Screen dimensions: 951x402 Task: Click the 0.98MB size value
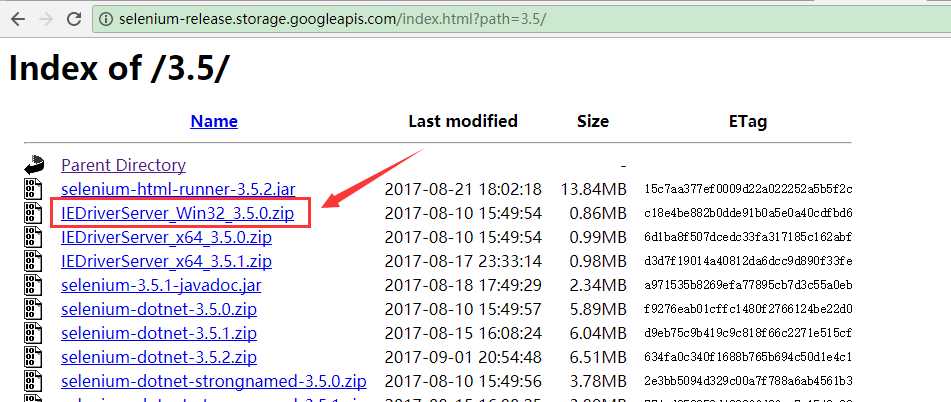click(598, 261)
